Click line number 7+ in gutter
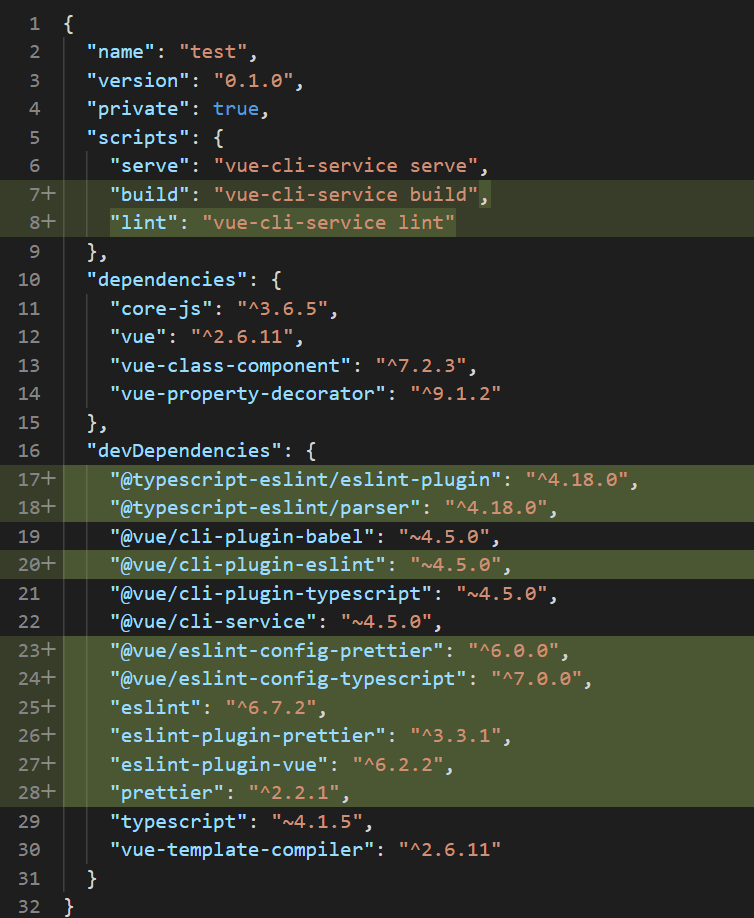 tap(42, 194)
